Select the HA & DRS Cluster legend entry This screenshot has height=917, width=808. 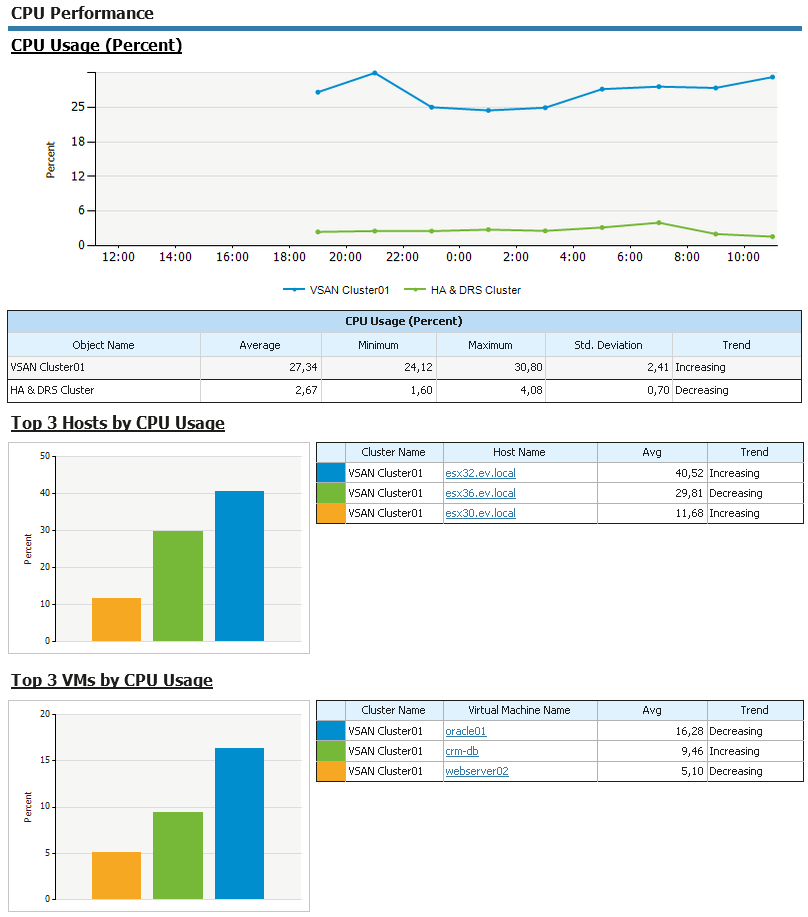coord(462,290)
